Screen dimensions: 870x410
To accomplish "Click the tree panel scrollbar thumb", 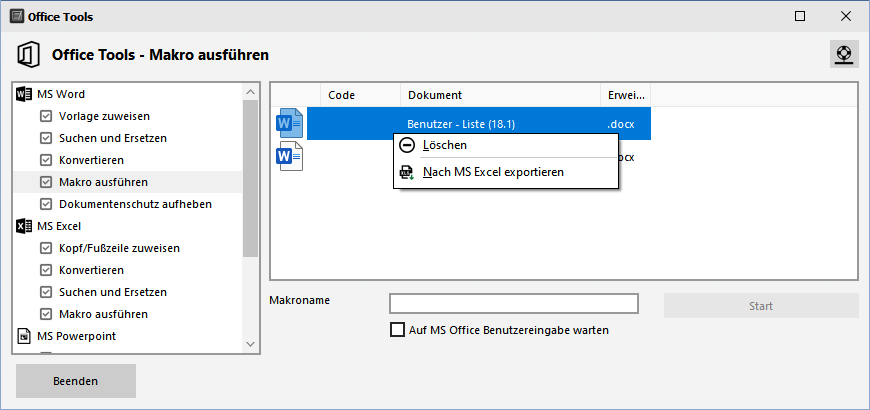I will pyautogui.click(x=250, y=179).
